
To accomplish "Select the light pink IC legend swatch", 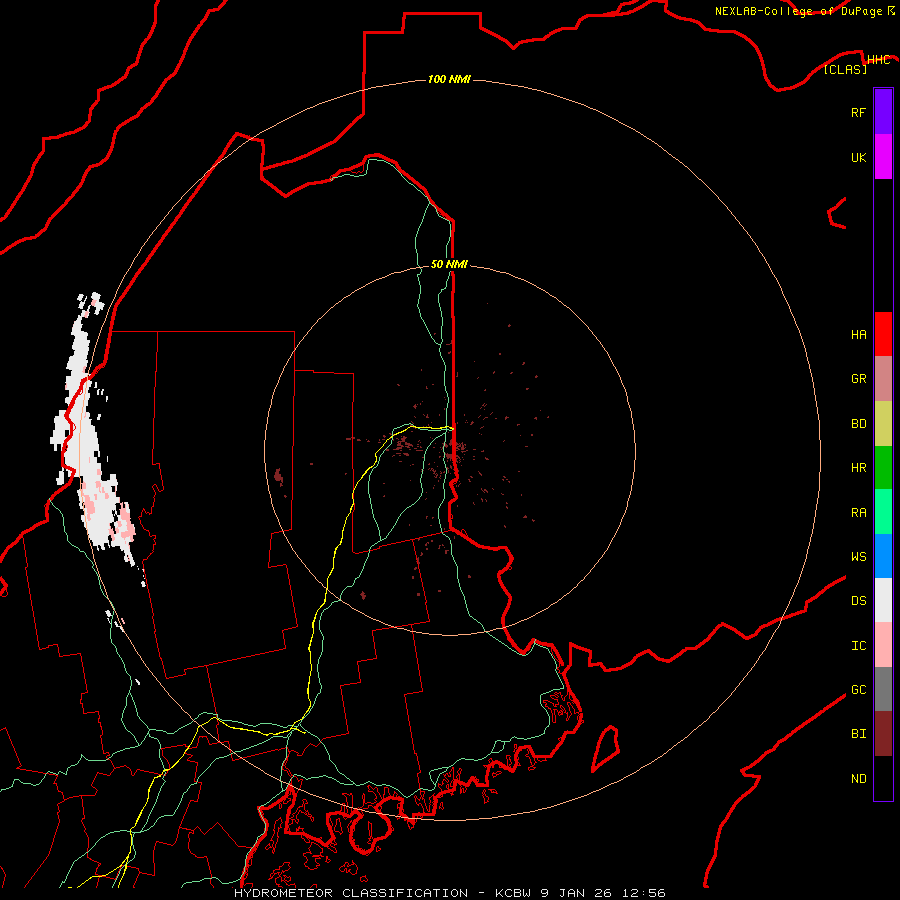I will (883, 645).
